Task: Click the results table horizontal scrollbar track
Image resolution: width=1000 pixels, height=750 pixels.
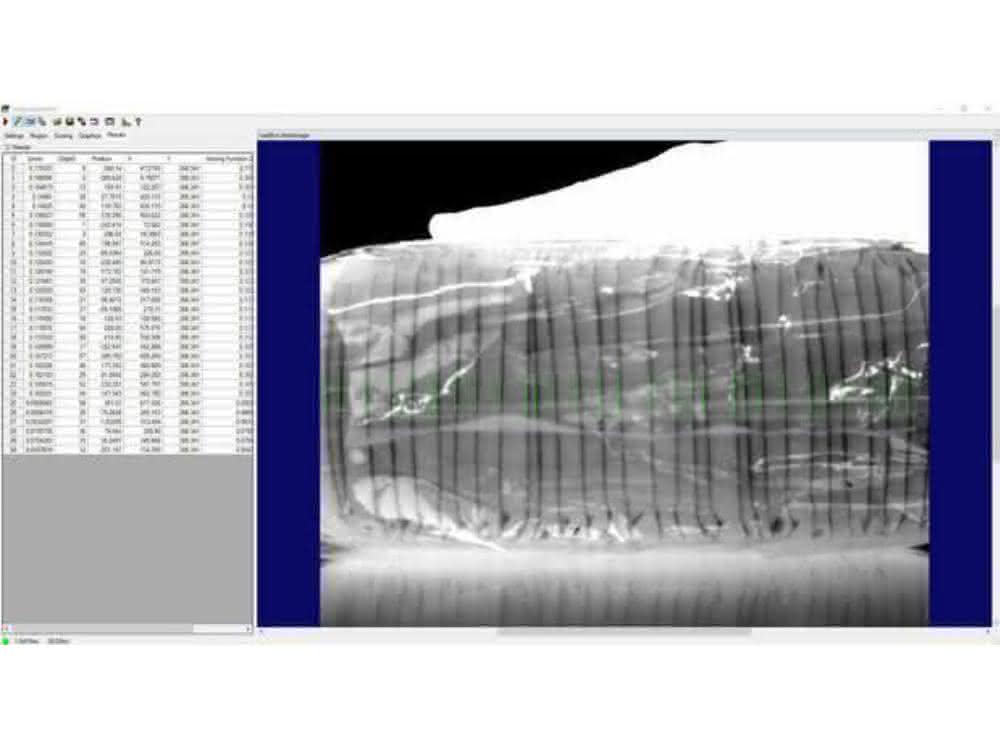Action: 126,629
